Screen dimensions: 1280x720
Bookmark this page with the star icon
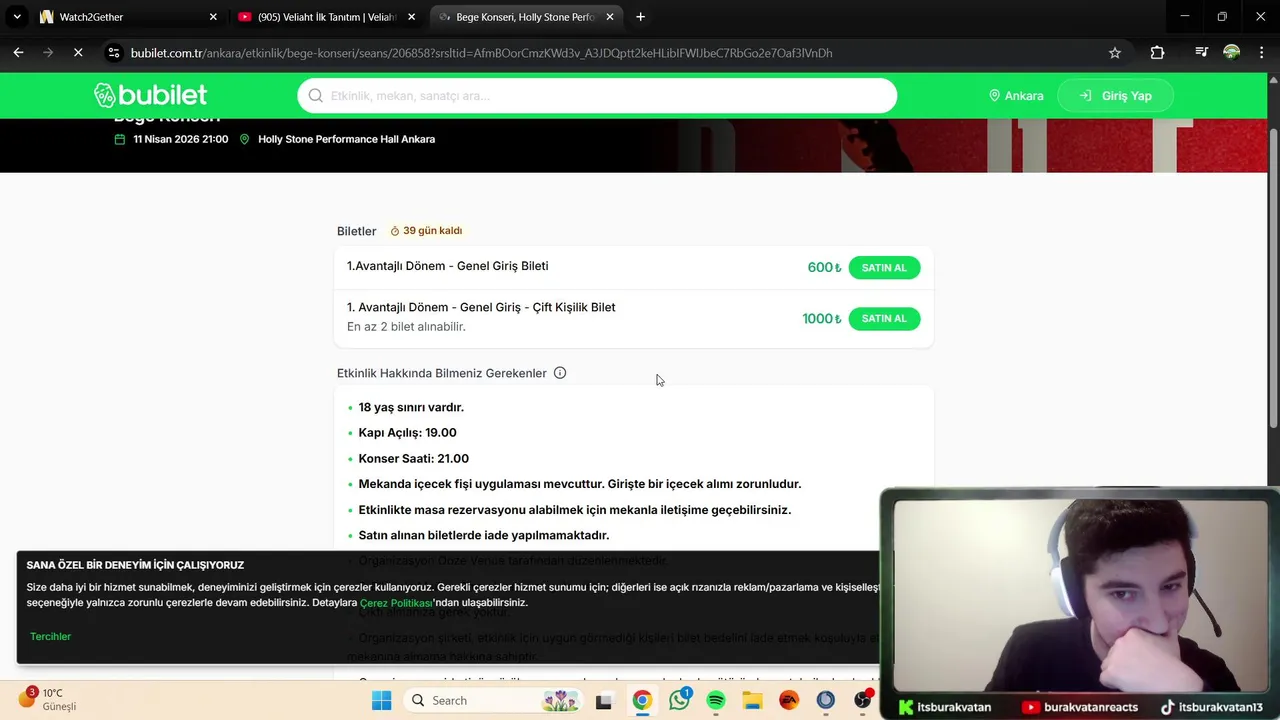(1115, 53)
